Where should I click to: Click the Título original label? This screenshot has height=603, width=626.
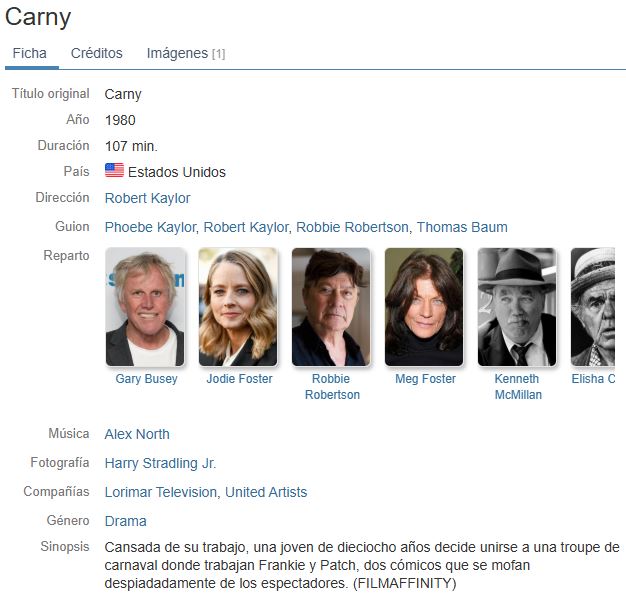tap(50, 93)
